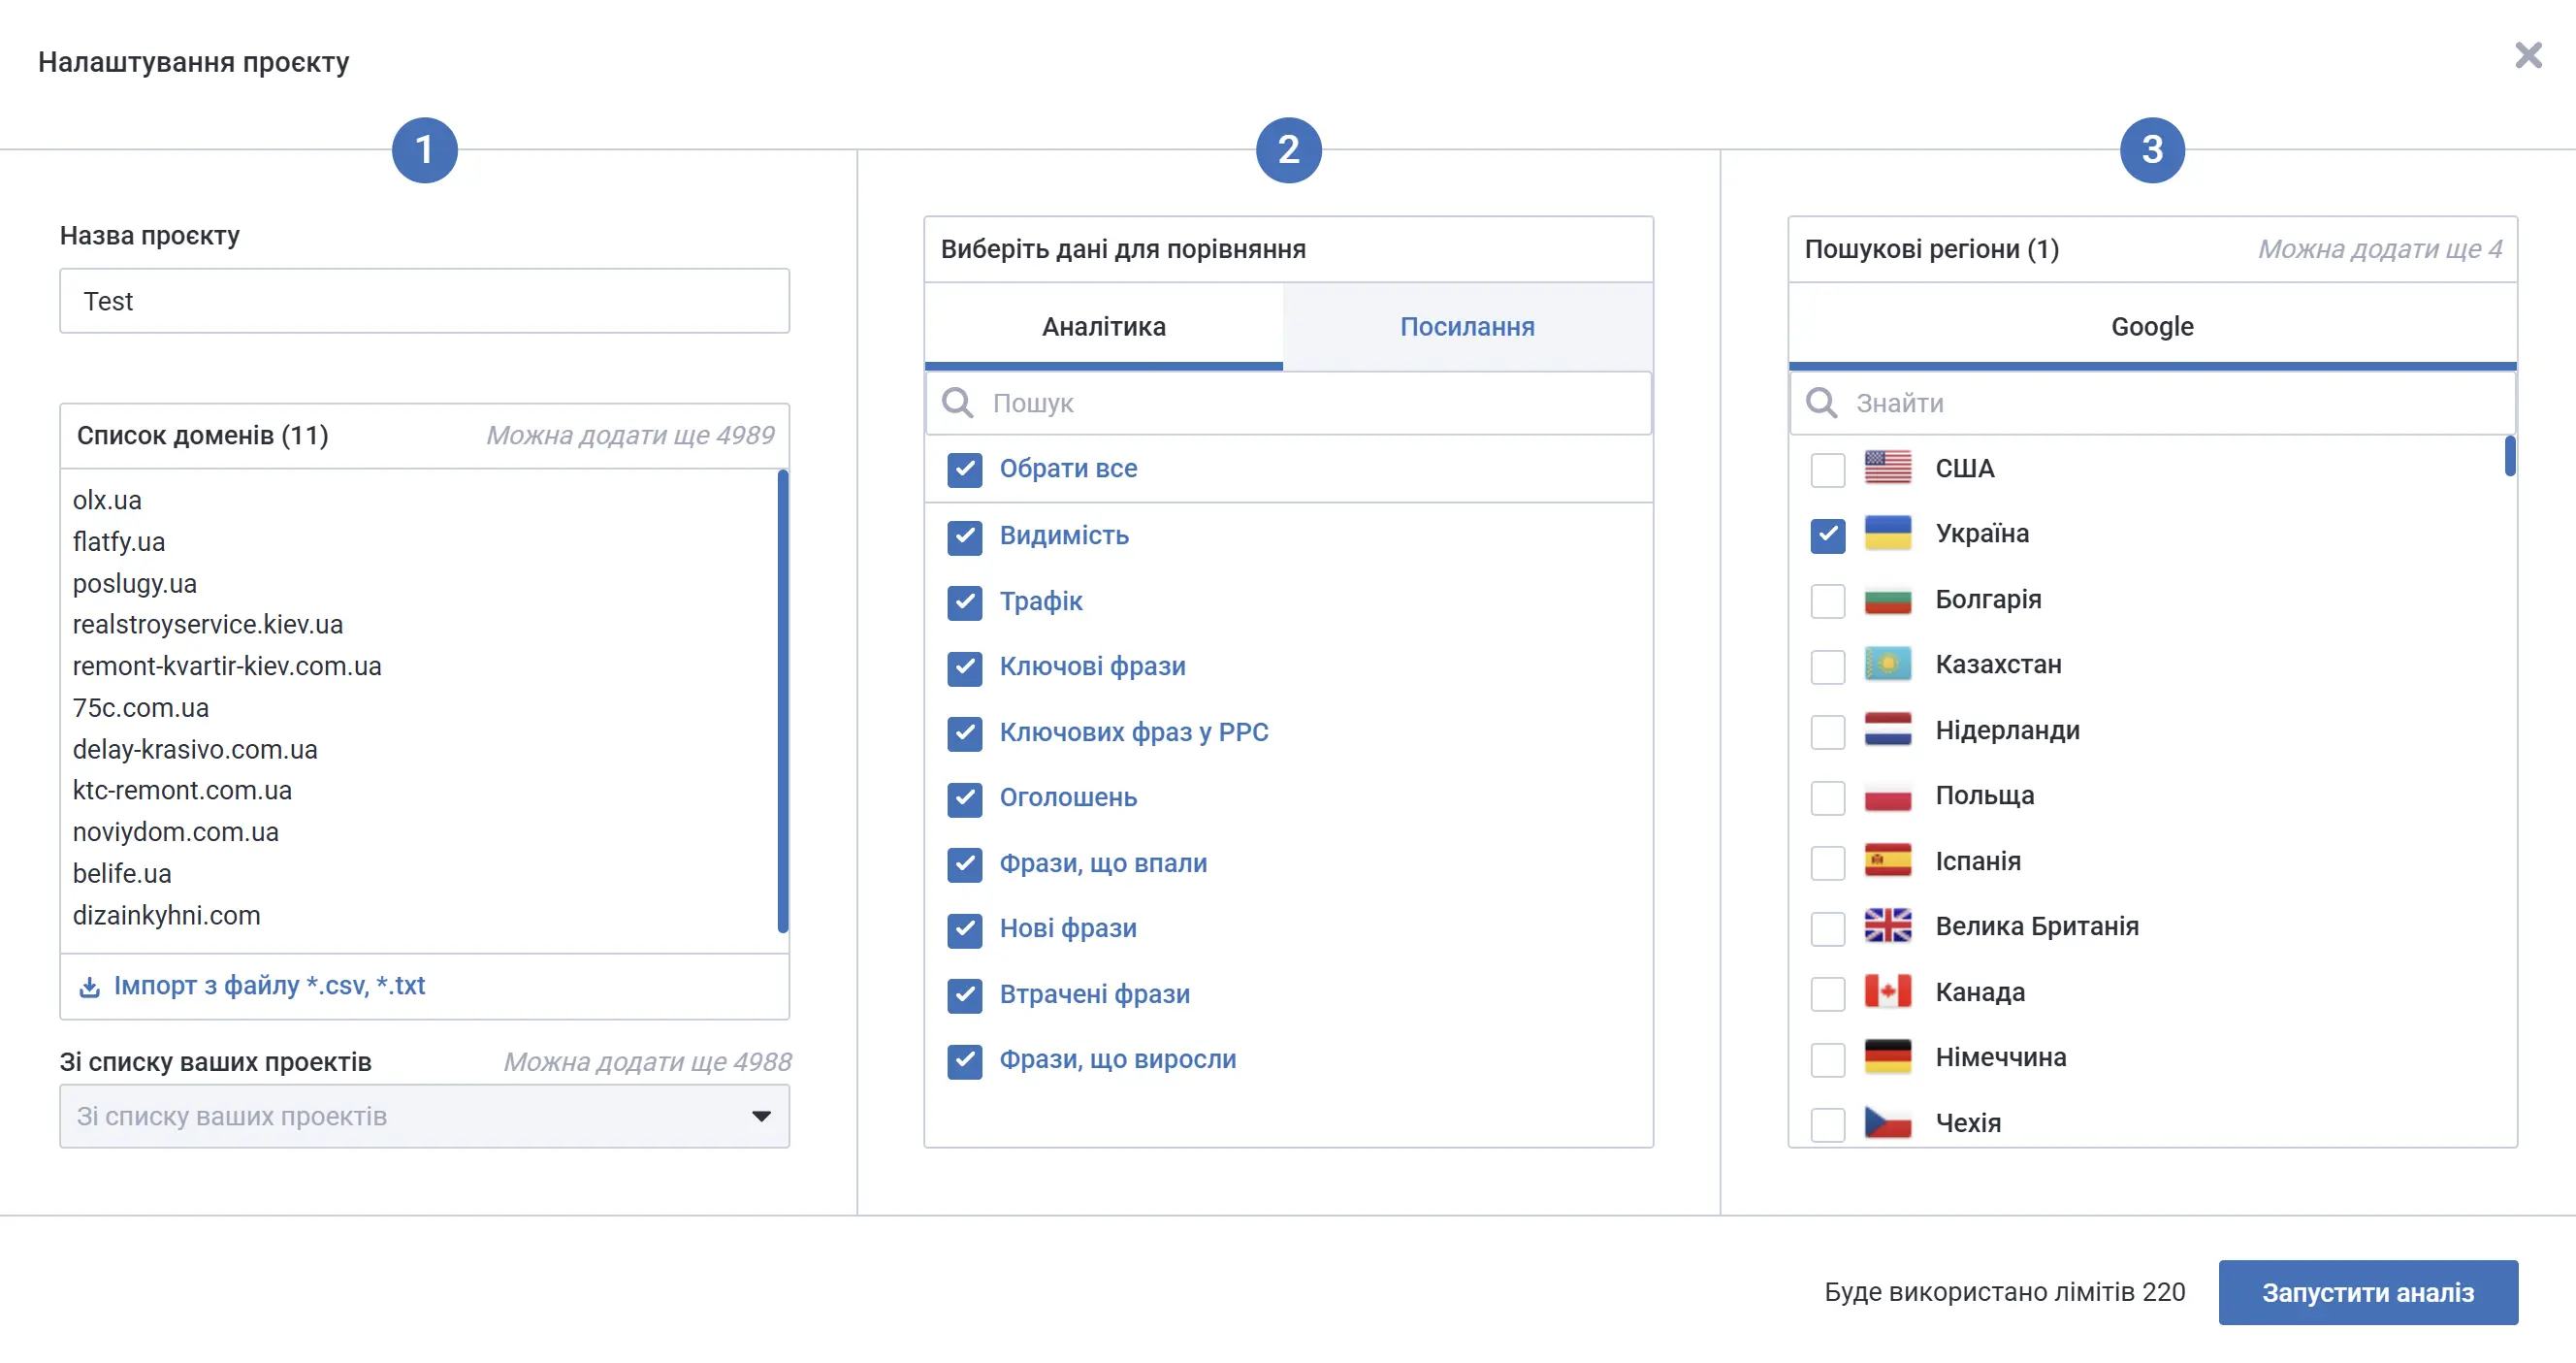Click the step 1 circle indicator
Viewport: 2576px width, 1363px height.
[424, 150]
